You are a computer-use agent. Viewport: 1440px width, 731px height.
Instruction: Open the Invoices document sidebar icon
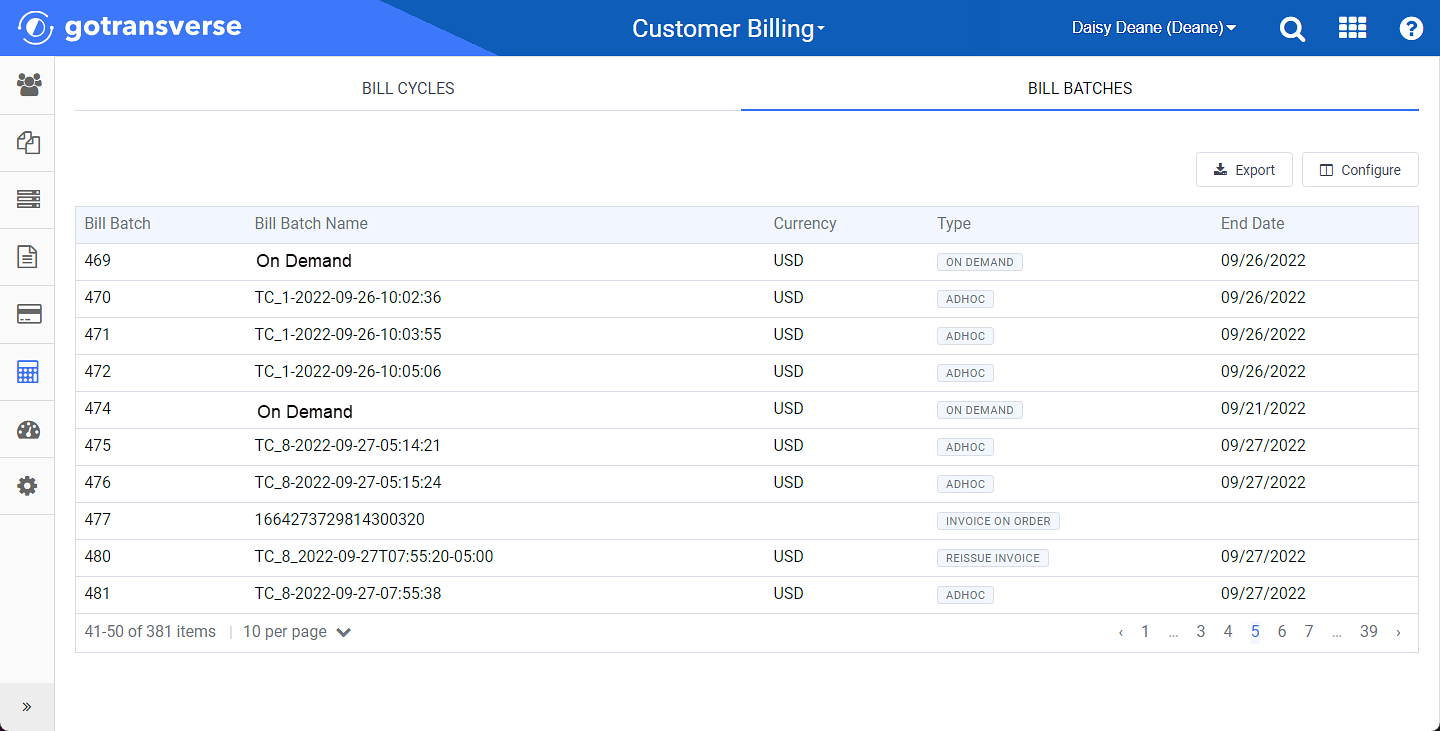click(28, 257)
